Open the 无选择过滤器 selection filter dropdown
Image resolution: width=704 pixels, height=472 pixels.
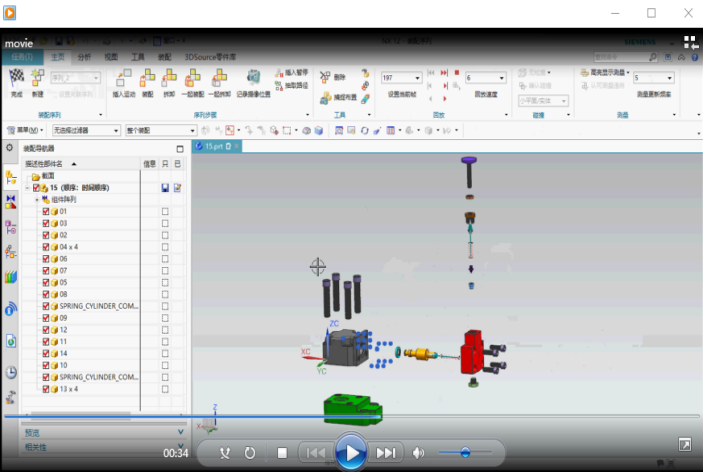[86, 130]
